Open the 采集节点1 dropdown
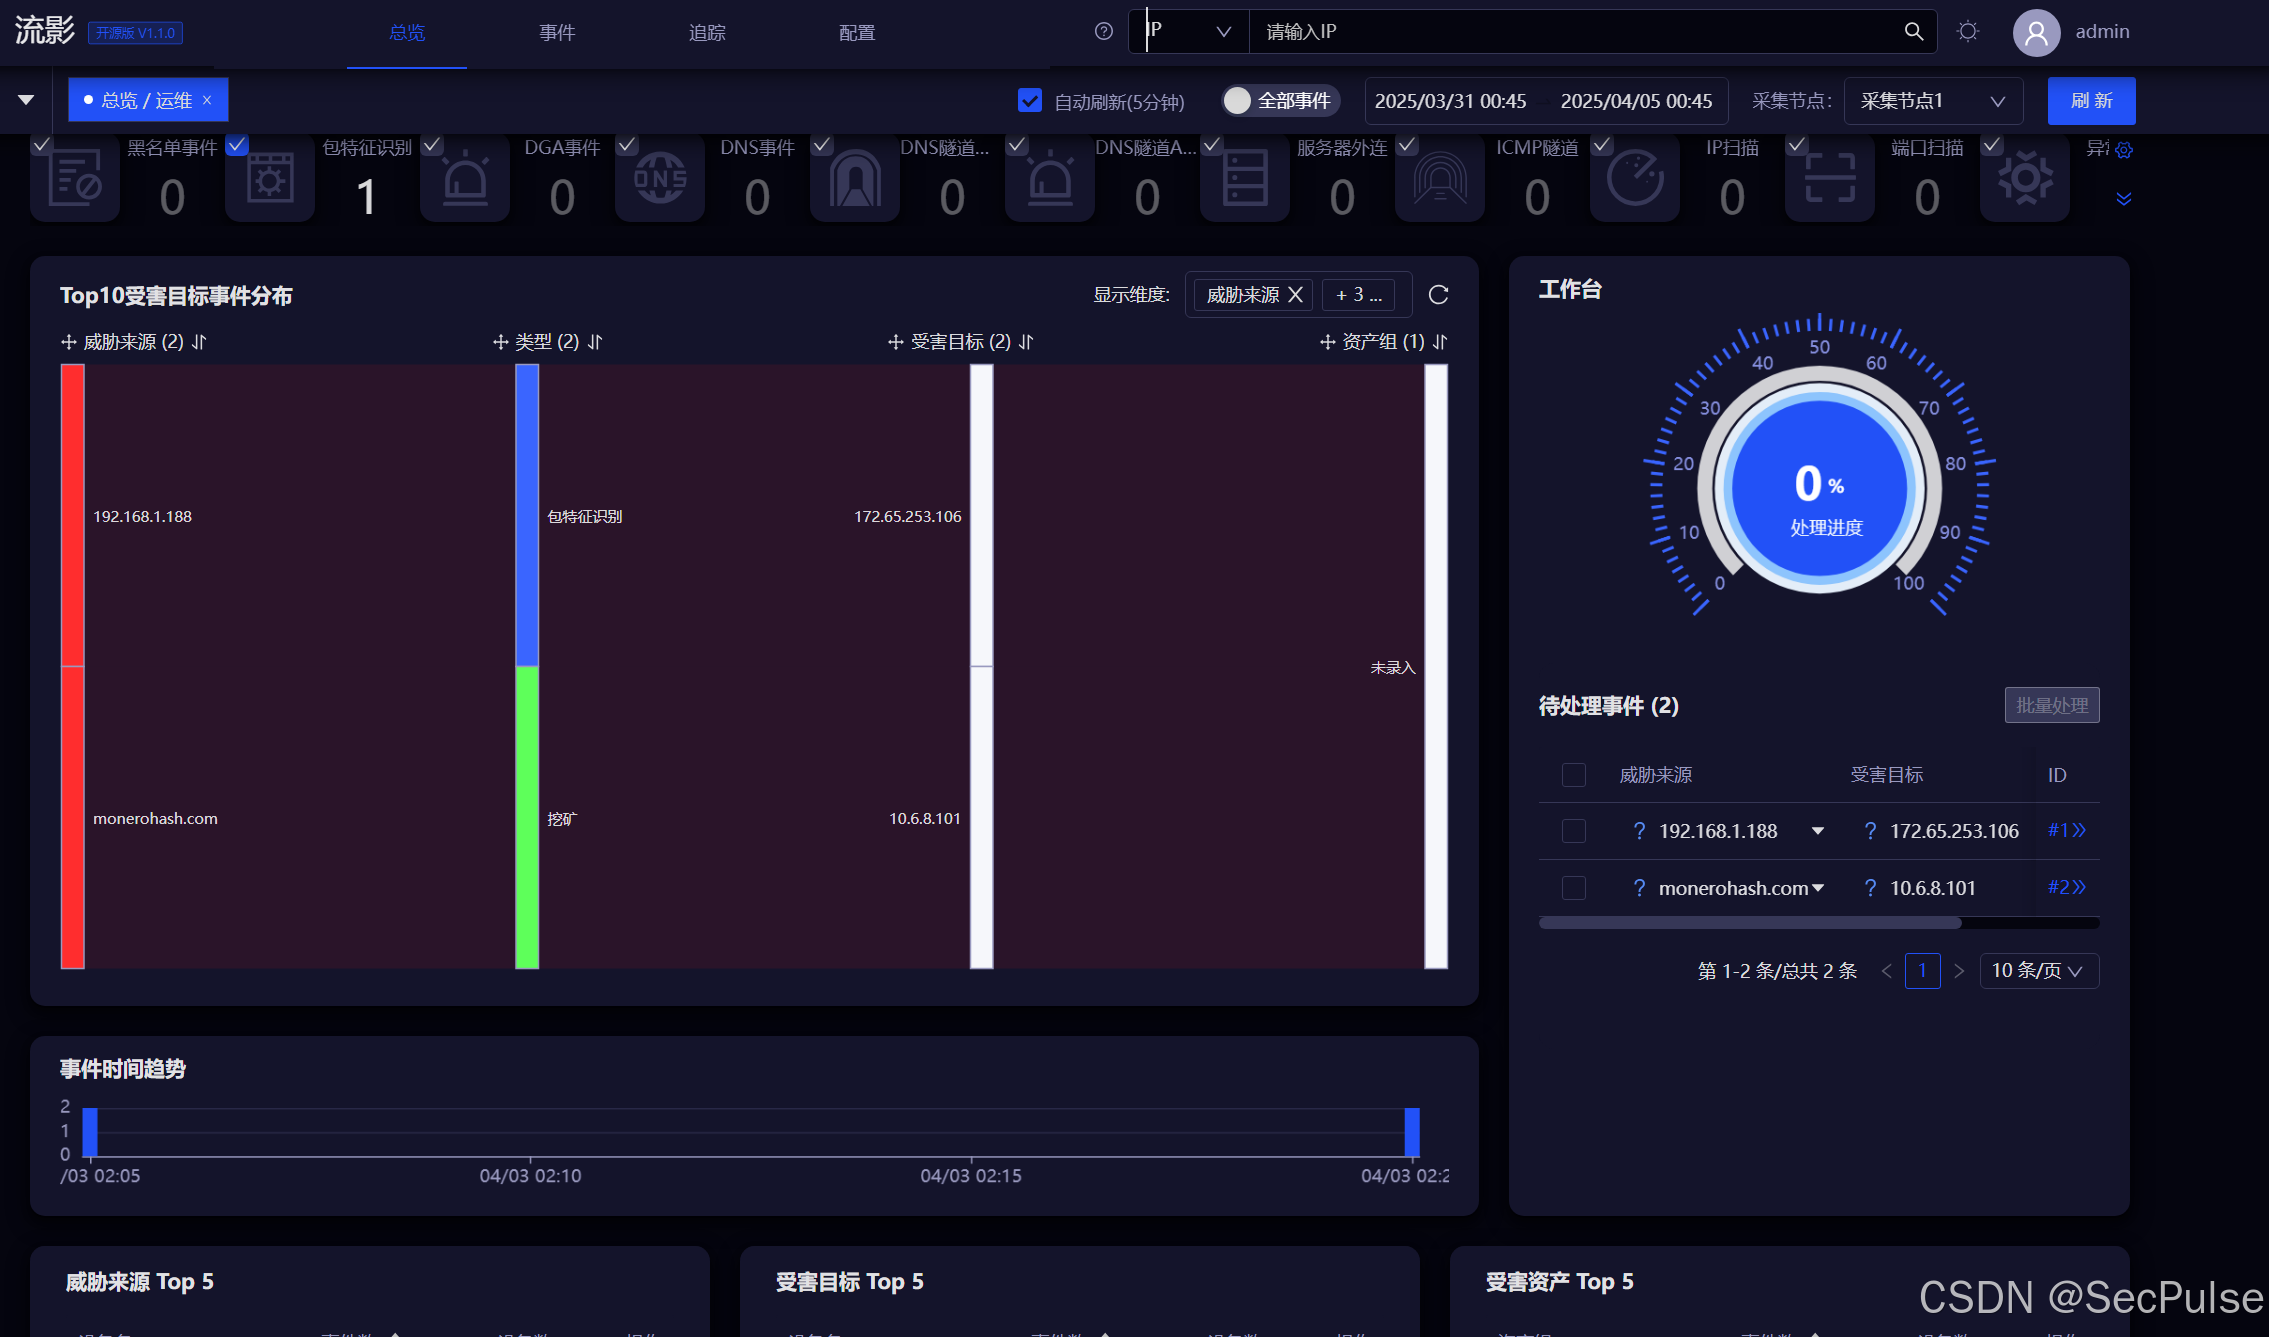The width and height of the screenshot is (2269, 1337). click(x=1932, y=101)
